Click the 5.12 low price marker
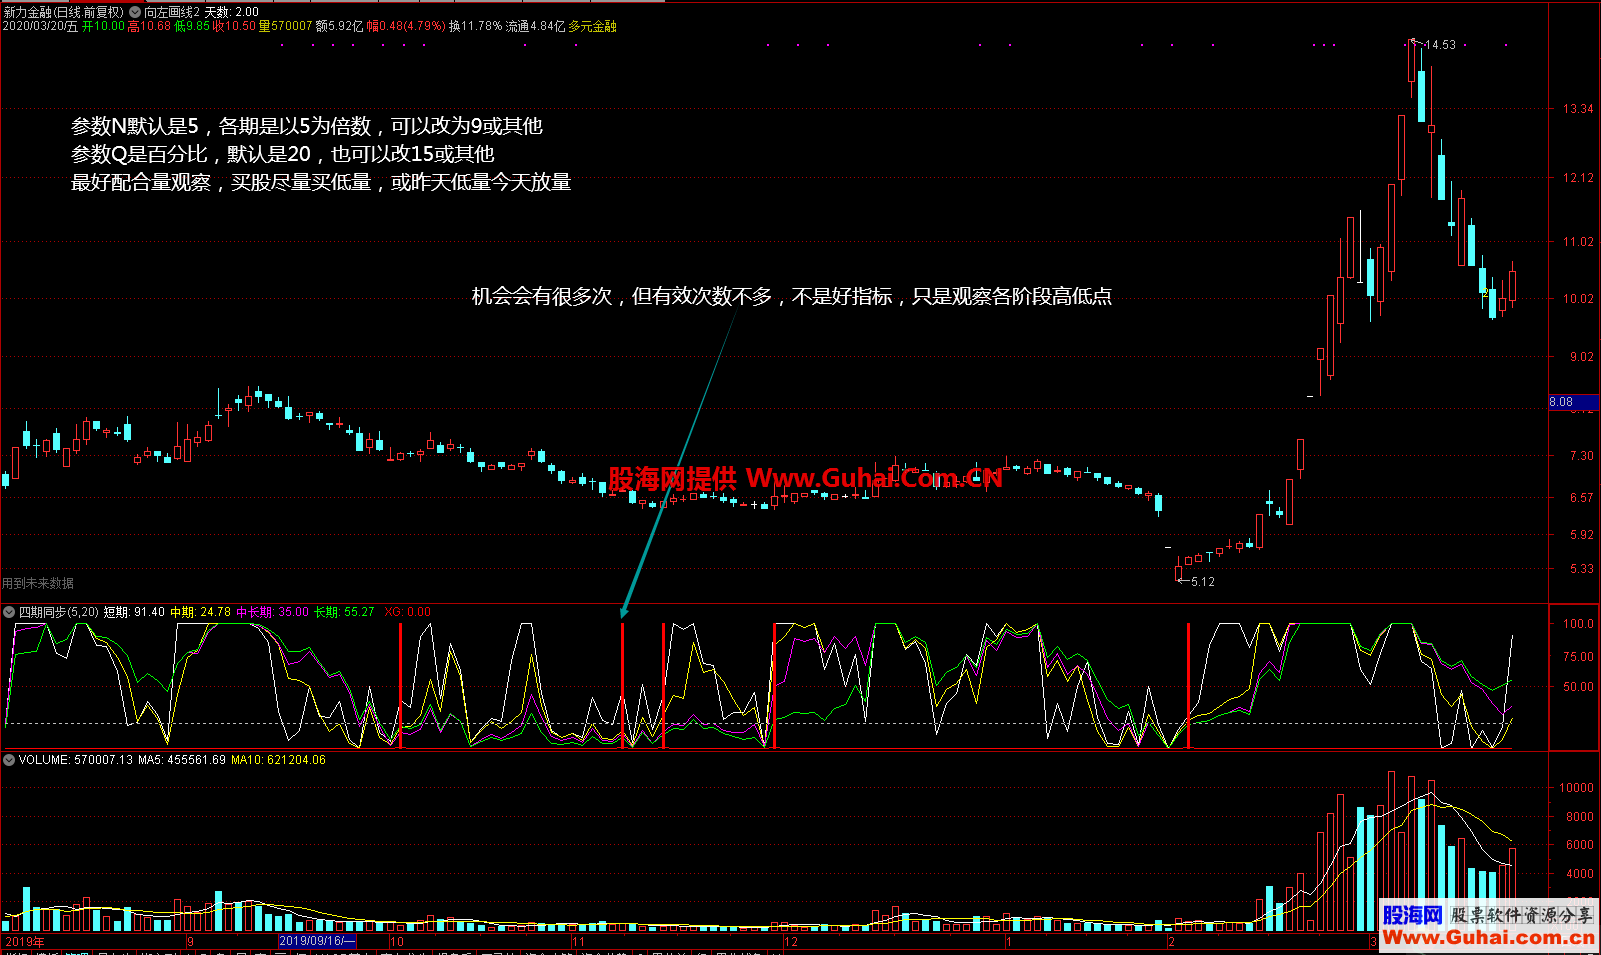The height and width of the screenshot is (955, 1601). 1203,582
